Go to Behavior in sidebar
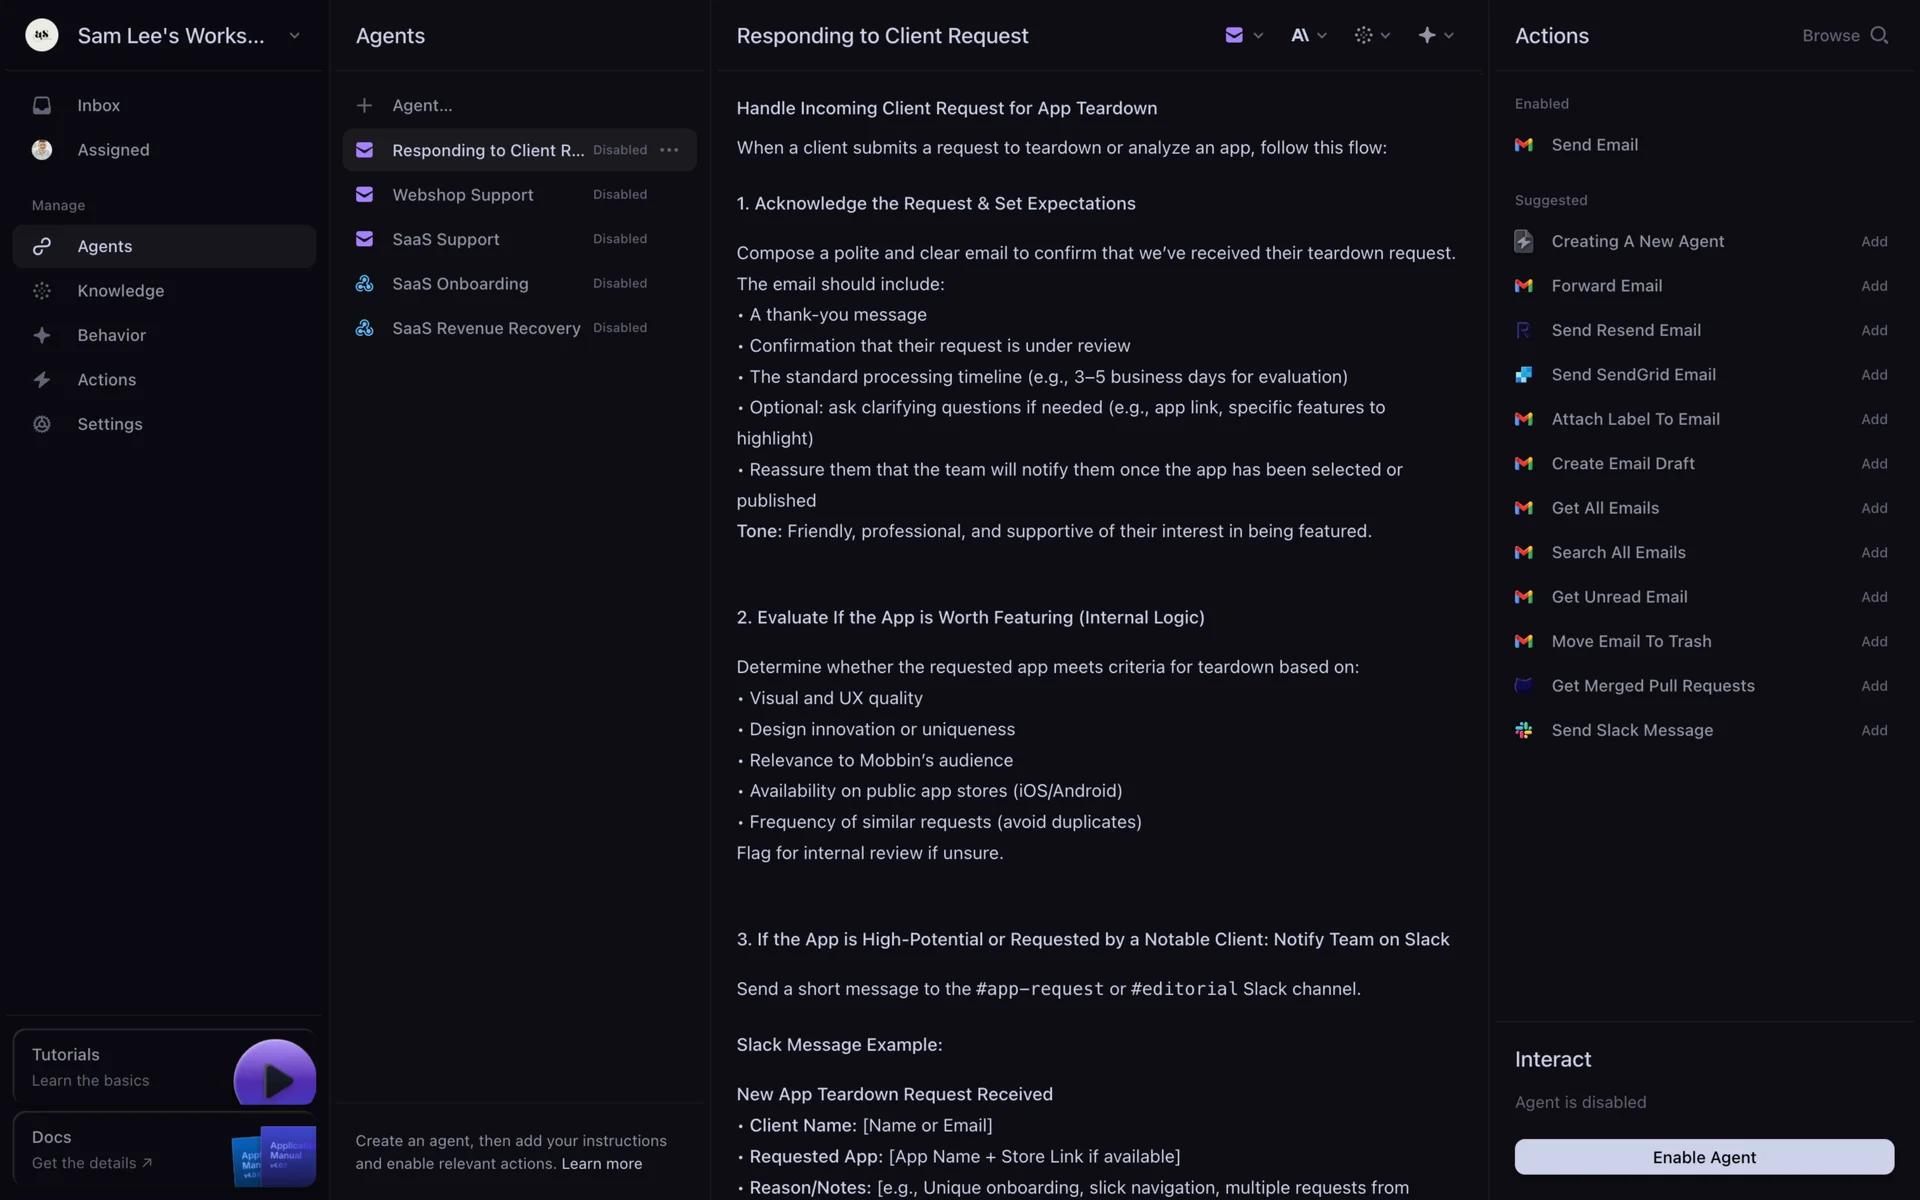 pos(111,335)
